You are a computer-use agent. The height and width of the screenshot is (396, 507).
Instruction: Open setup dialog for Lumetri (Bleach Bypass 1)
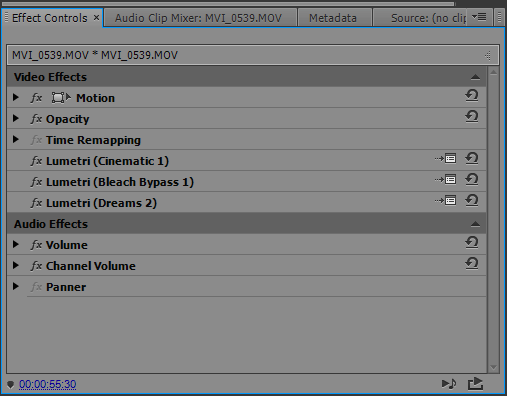coord(445,180)
